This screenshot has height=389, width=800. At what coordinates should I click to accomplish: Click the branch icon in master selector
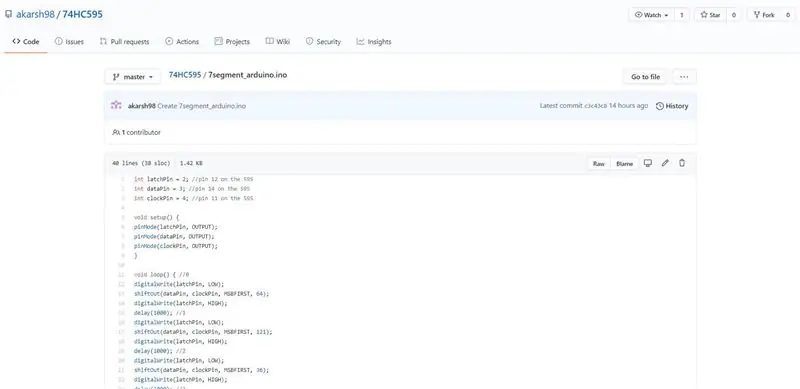point(116,77)
